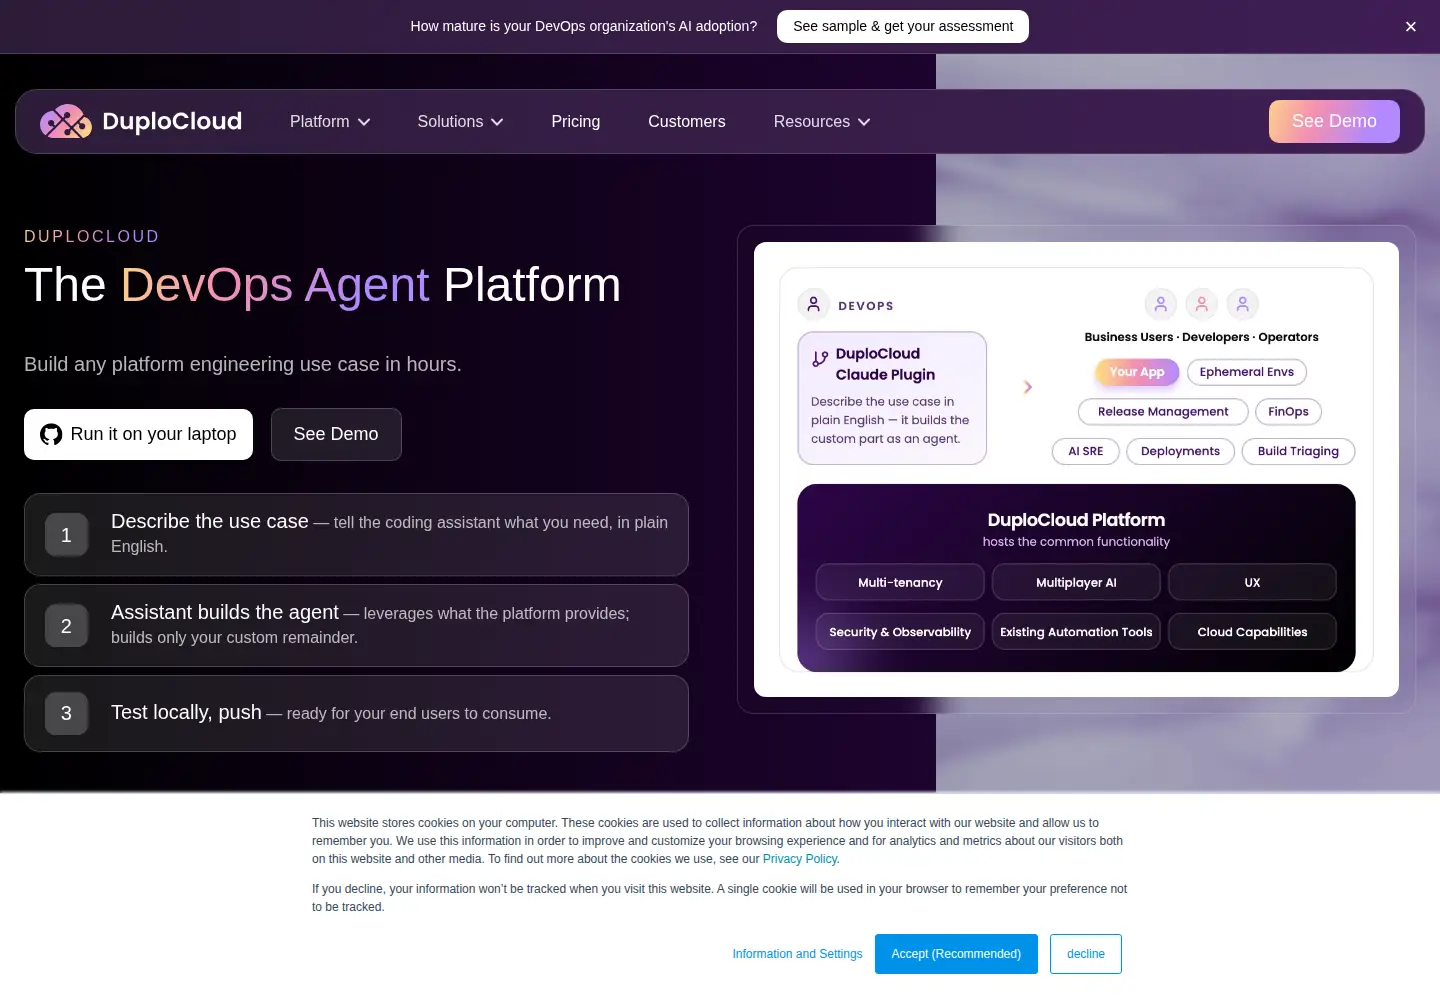1440x1000 pixels.
Task: Click the Build Triaging pill
Action: click(x=1298, y=452)
